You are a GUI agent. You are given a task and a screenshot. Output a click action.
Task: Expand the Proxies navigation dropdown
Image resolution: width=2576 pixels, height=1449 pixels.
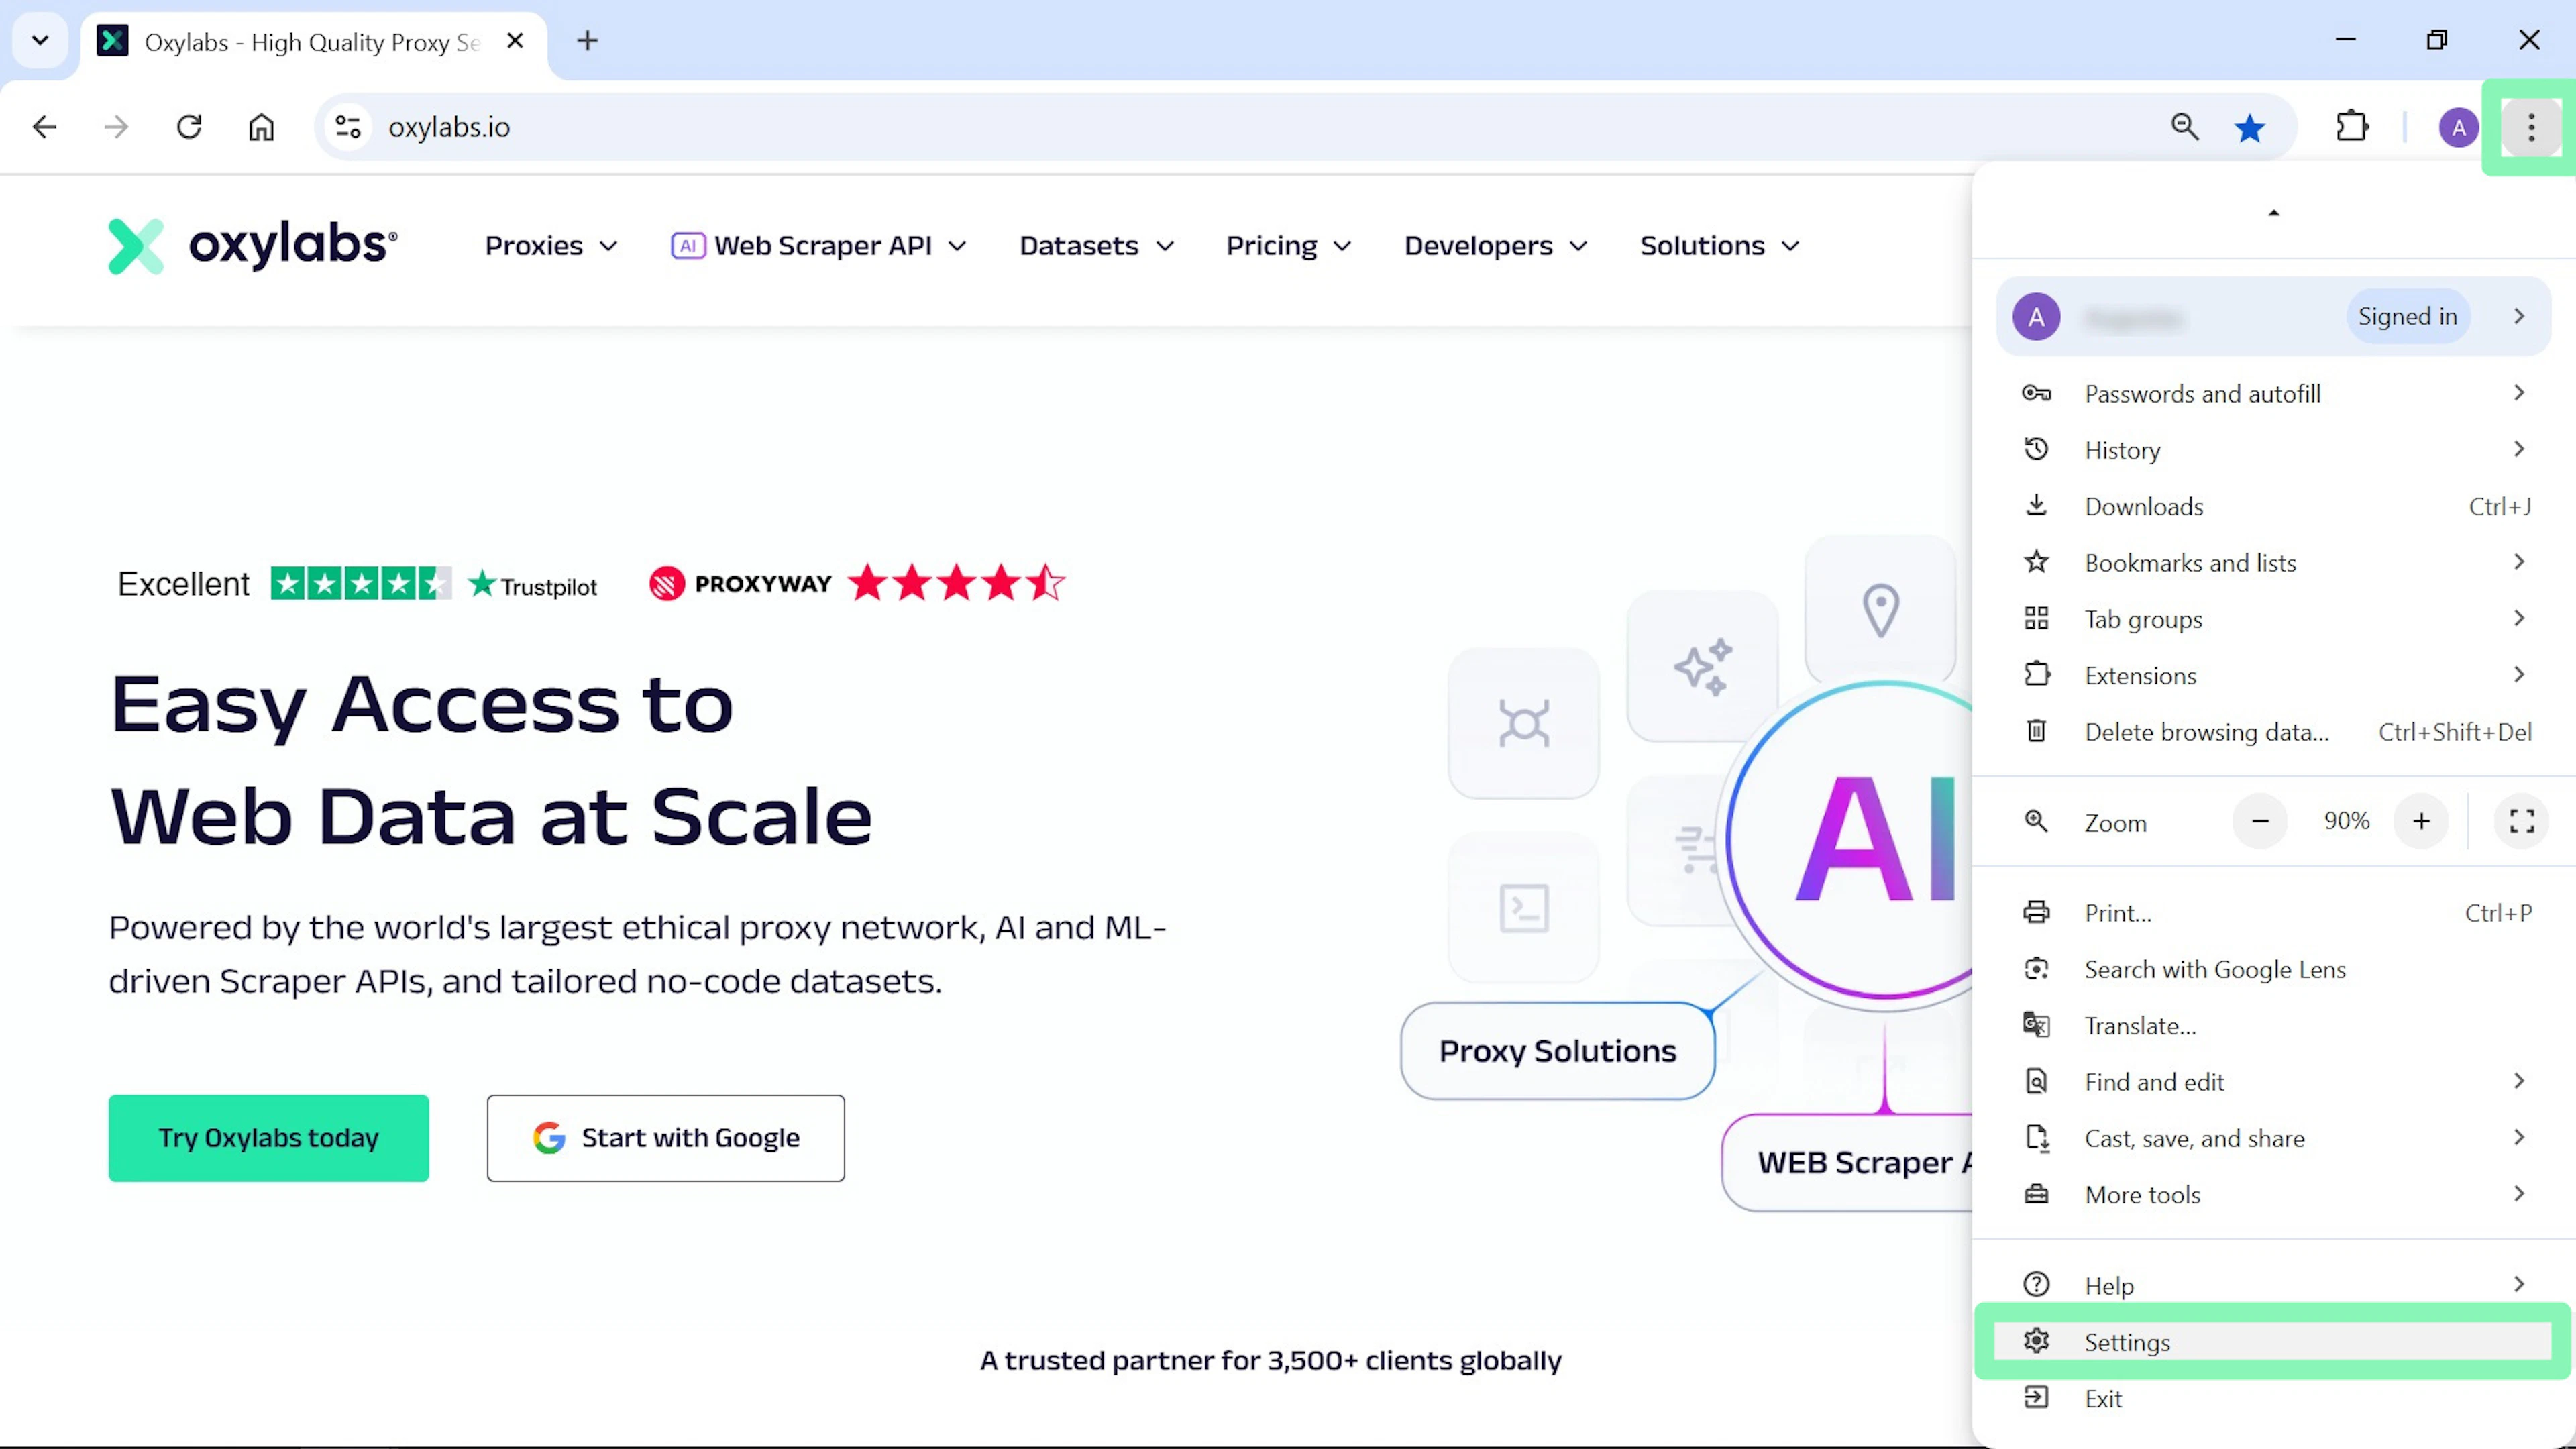551,246
